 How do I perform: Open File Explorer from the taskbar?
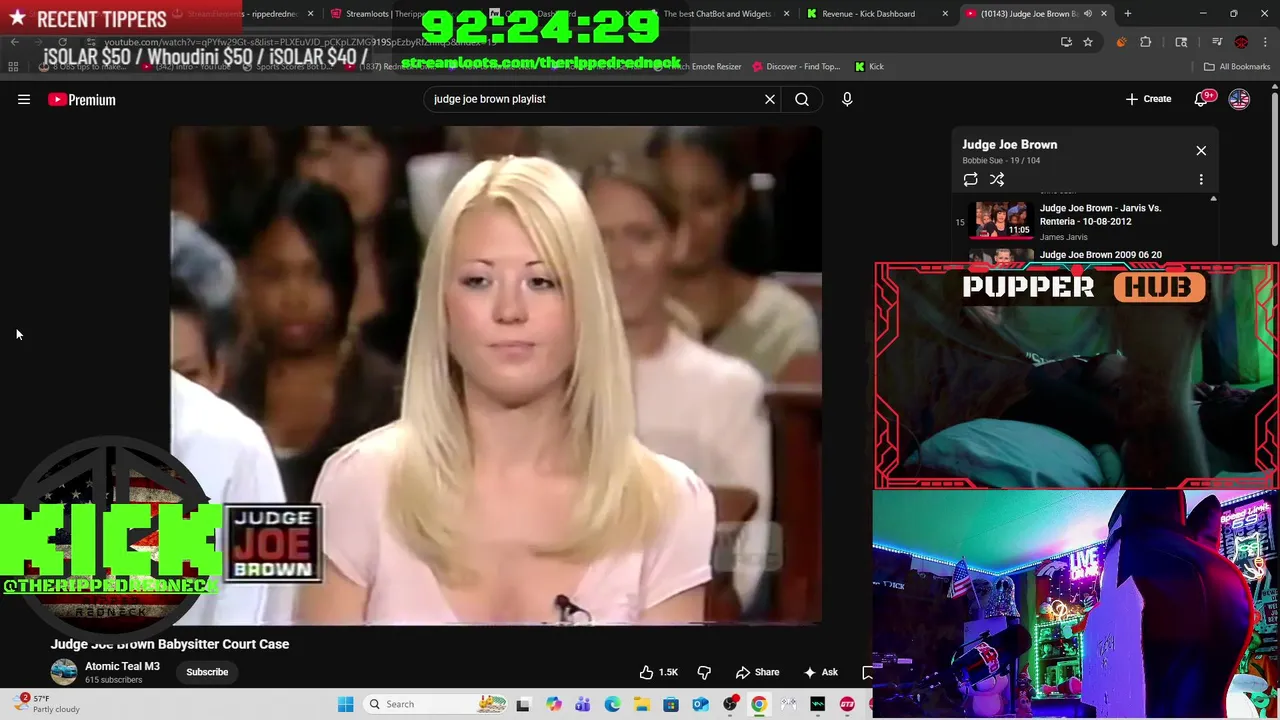coord(641,704)
